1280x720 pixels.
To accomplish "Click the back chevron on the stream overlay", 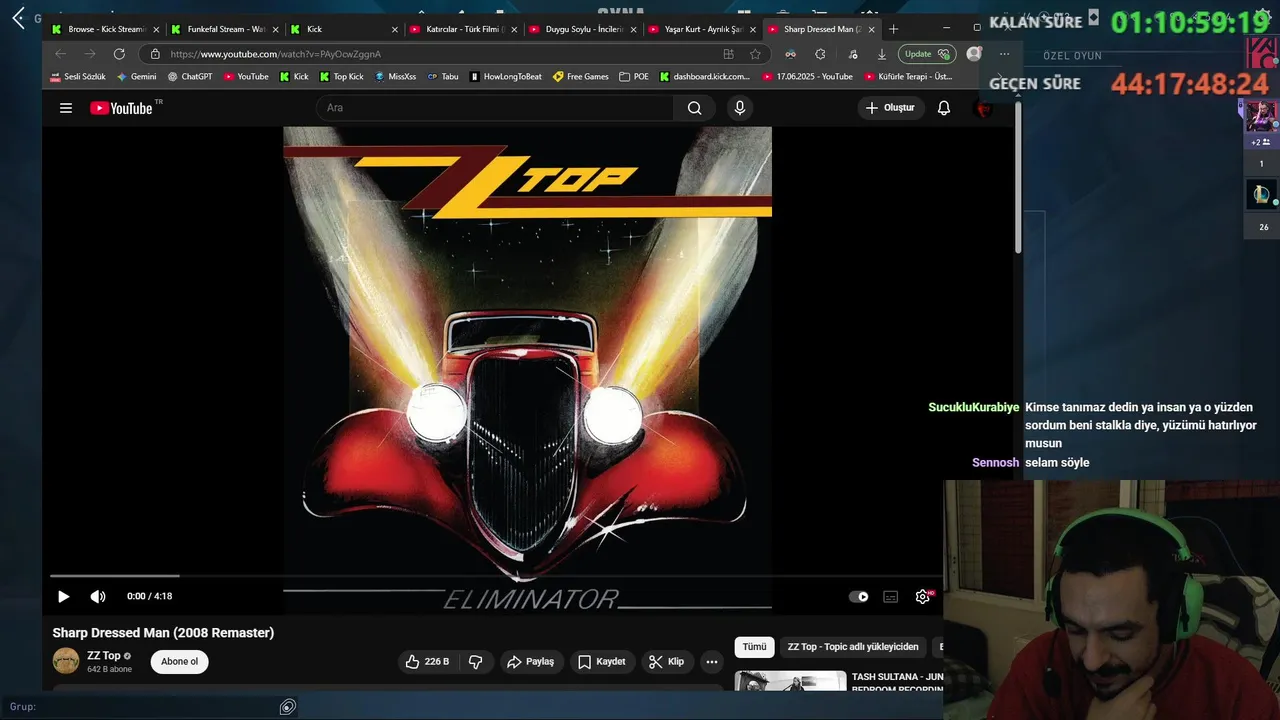I will coord(17,18).
